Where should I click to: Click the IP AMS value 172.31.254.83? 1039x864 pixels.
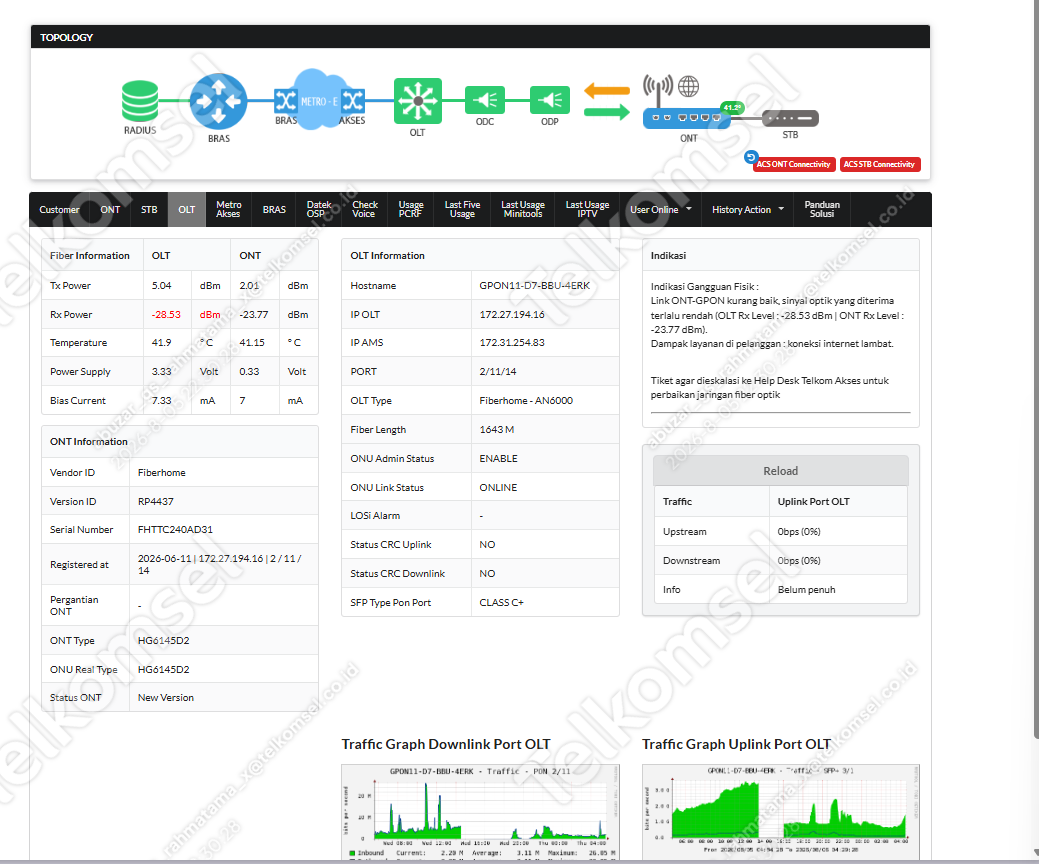click(512, 343)
